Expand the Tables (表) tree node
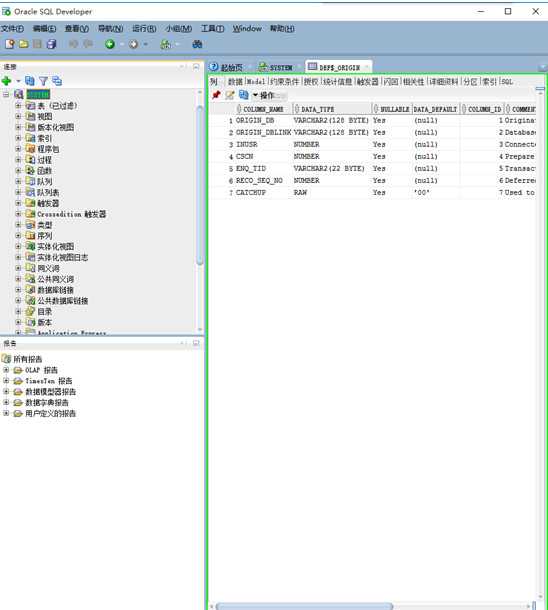The height and width of the screenshot is (610, 548). point(18,105)
